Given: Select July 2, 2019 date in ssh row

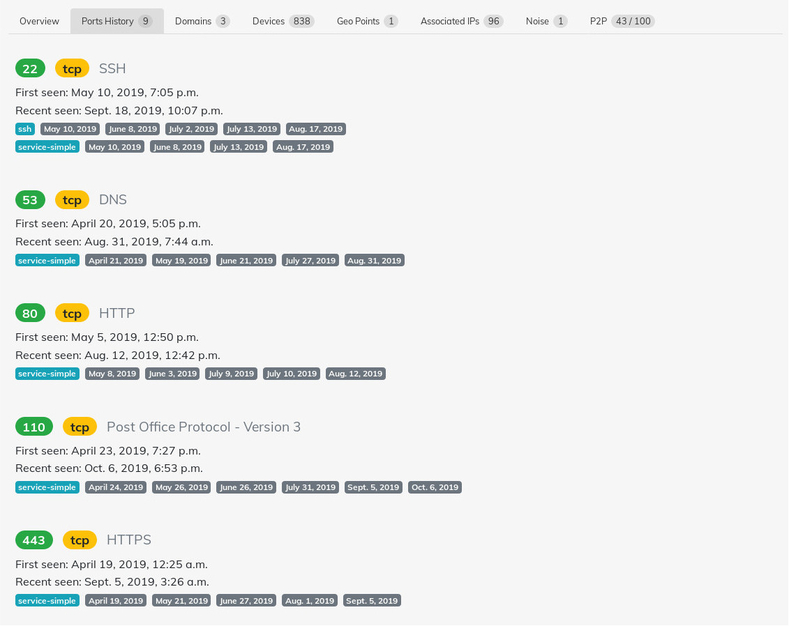Looking at the screenshot, I should (191, 129).
